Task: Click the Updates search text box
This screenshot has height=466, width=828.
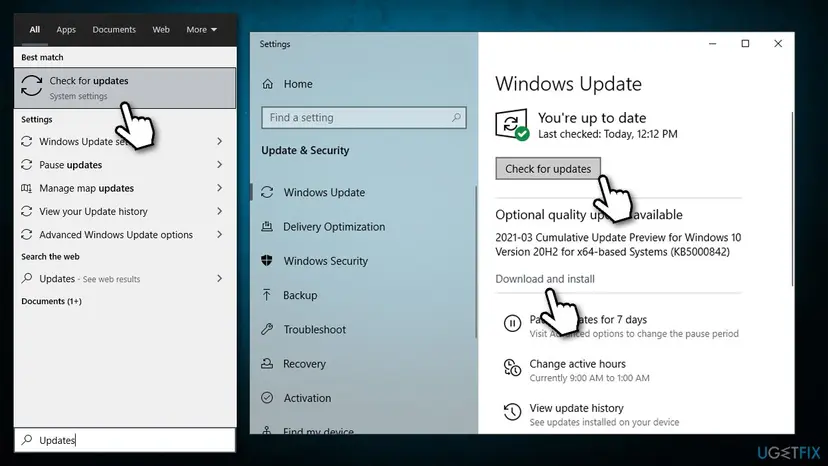Action: click(125, 440)
